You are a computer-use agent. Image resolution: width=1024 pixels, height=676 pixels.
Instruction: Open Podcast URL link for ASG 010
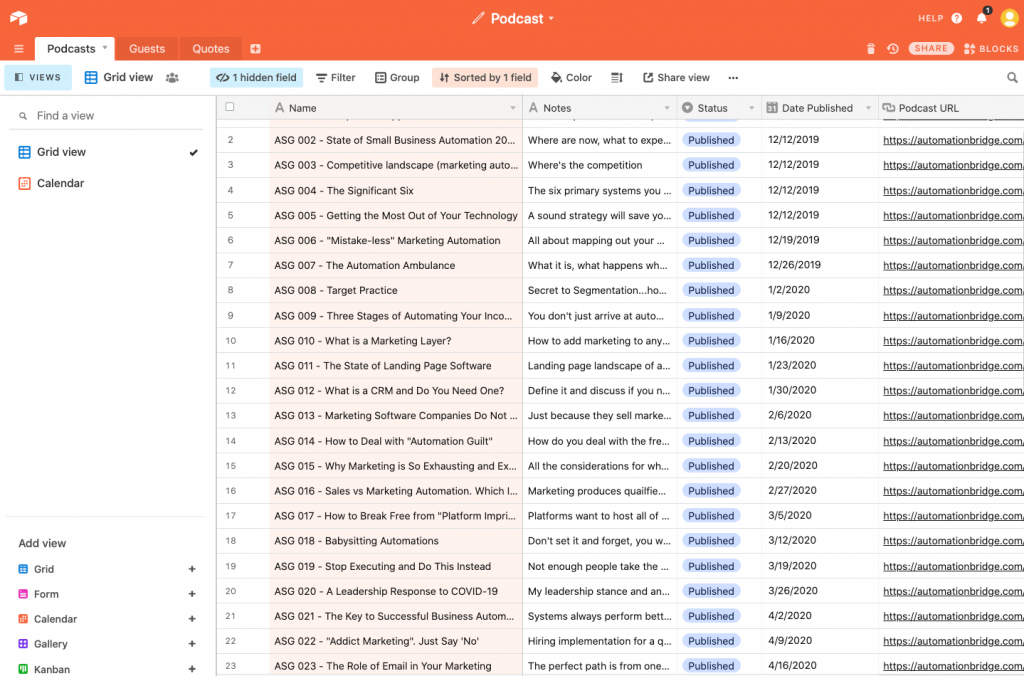tap(953, 341)
